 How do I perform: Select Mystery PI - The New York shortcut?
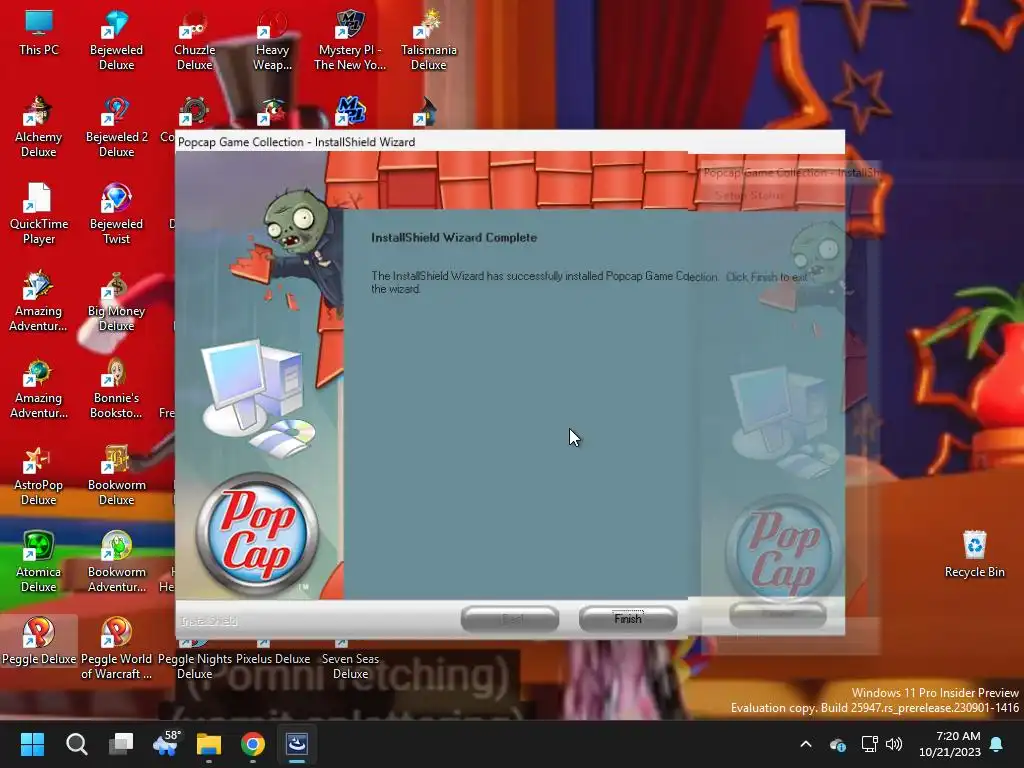pos(350,40)
